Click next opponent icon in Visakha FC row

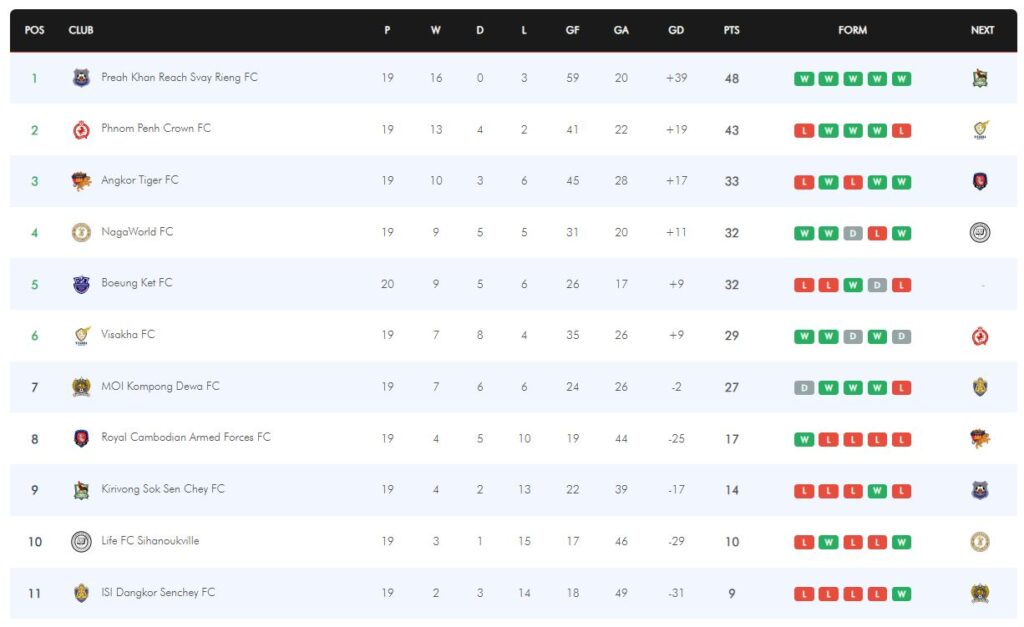(x=980, y=336)
